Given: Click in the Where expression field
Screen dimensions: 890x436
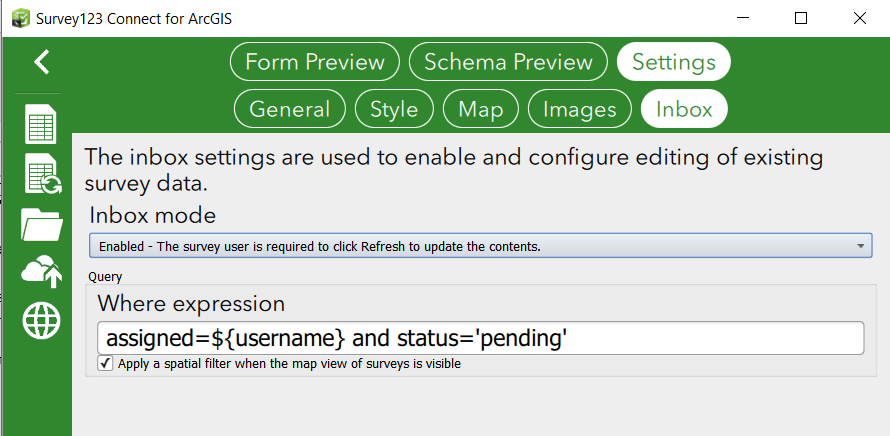Looking at the screenshot, I should [480, 338].
